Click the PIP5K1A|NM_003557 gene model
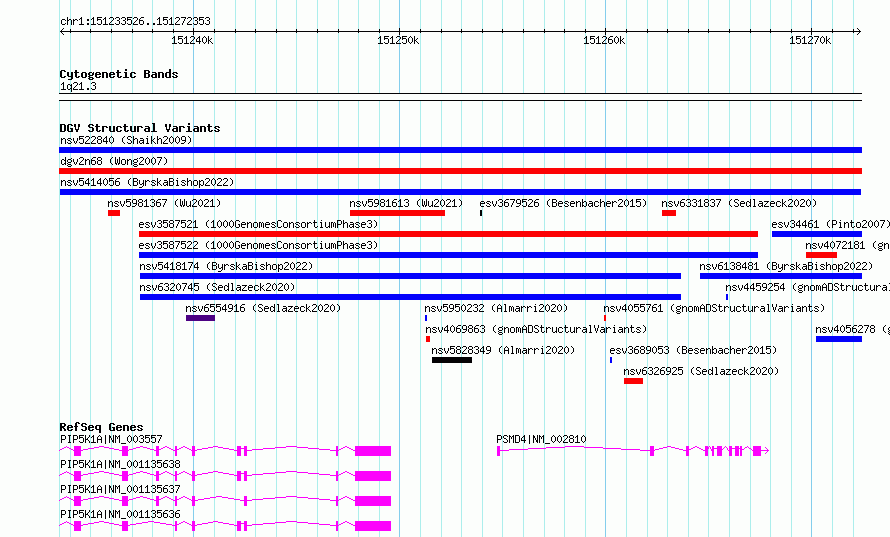Viewport: 890px width, 537px height. pos(225,451)
